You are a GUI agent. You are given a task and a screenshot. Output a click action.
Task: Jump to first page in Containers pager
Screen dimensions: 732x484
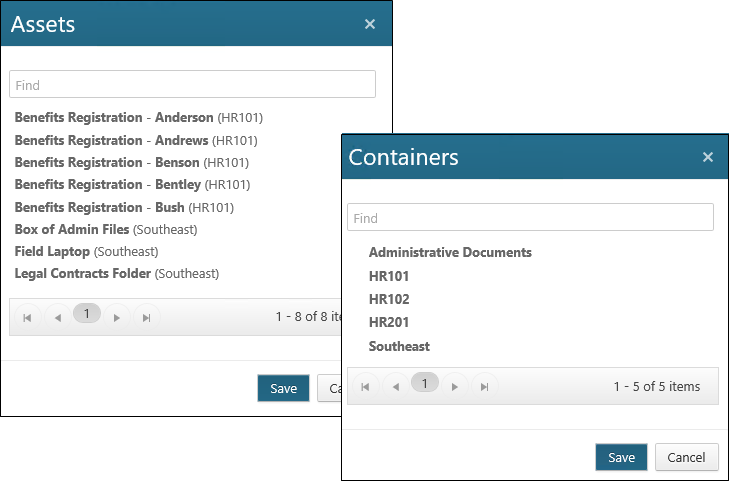(365, 386)
